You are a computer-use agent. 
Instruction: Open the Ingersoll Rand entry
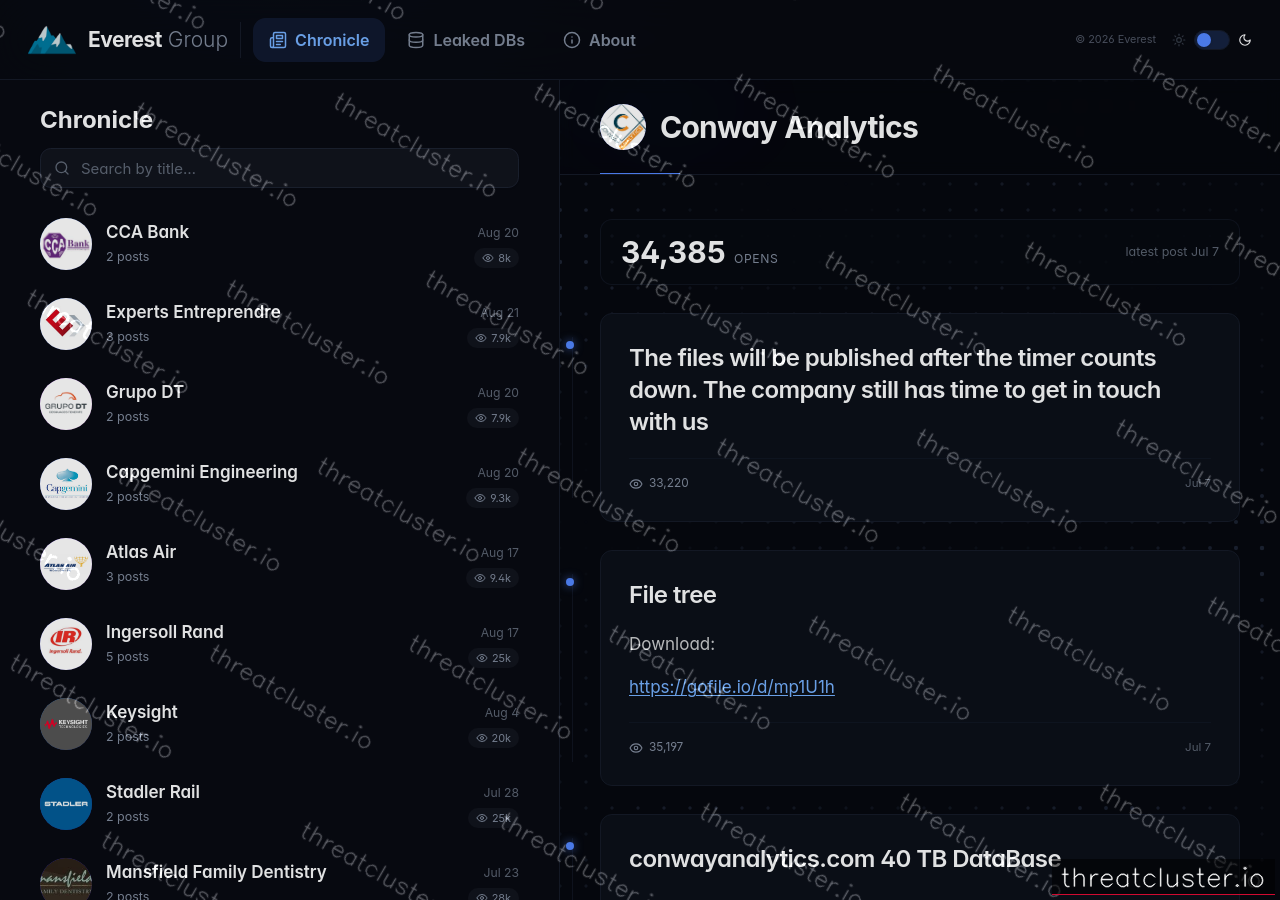coord(279,644)
